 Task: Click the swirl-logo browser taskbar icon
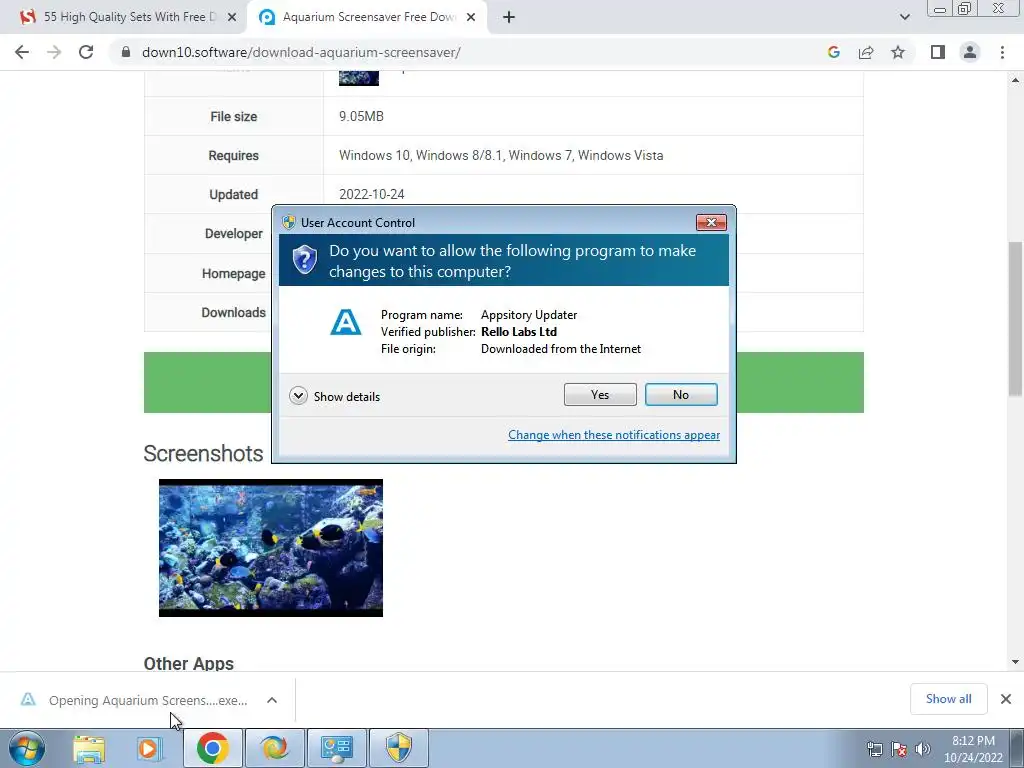pos(274,748)
